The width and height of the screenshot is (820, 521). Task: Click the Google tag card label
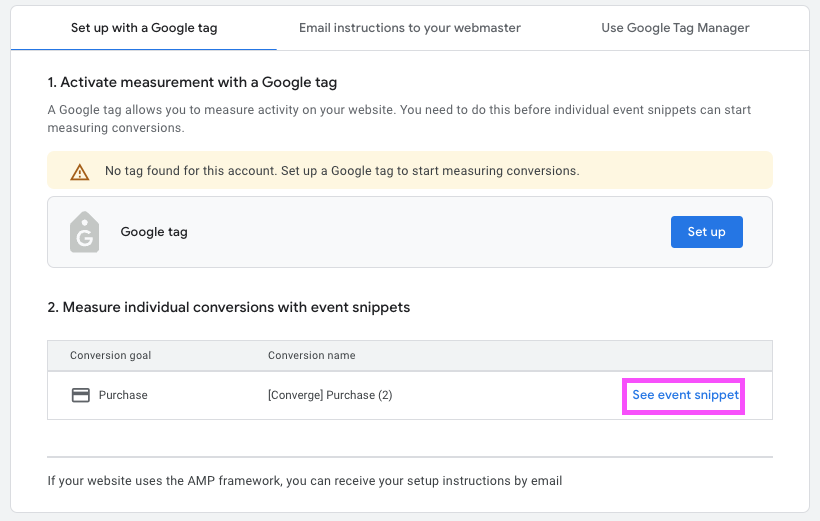pos(154,232)
